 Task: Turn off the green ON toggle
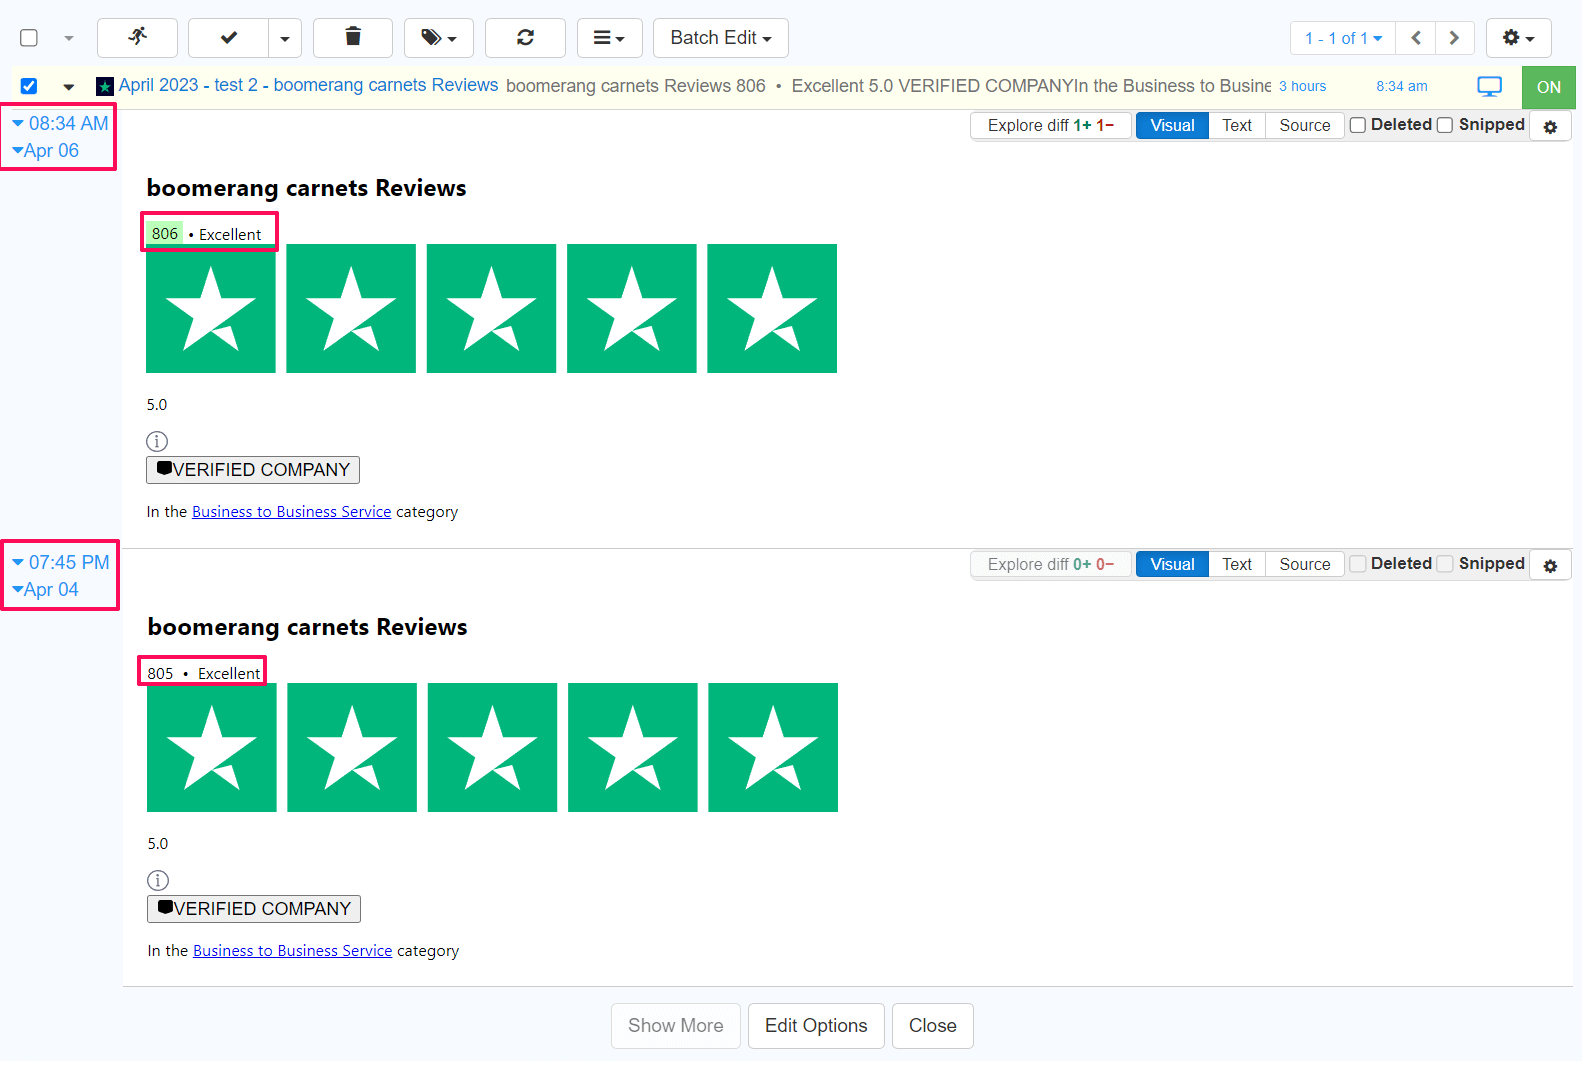pyautogui.click(x=1547, y=87)
